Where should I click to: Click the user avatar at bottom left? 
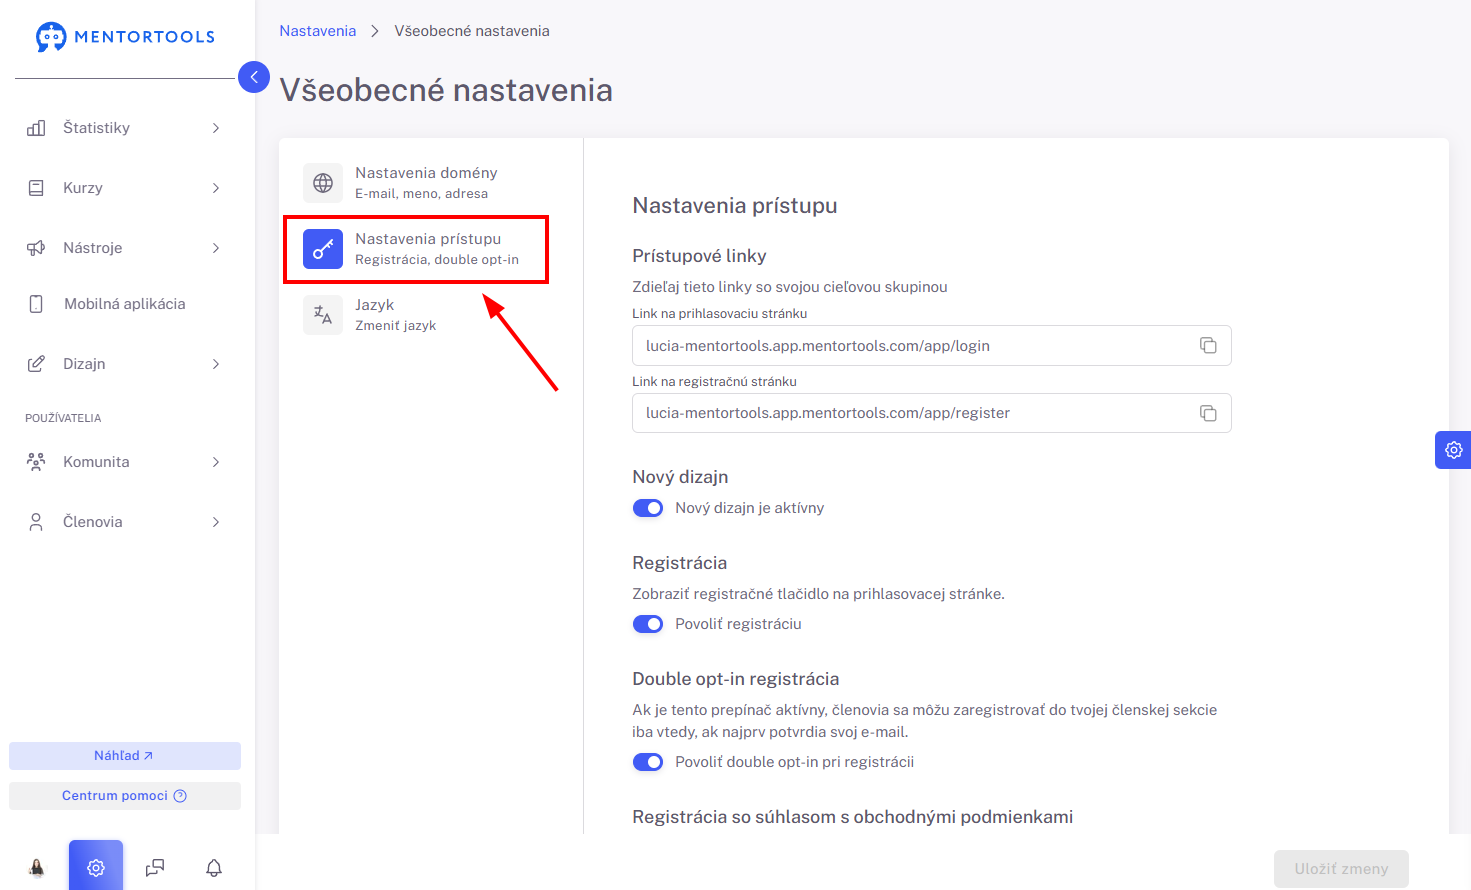click(37, 867)
